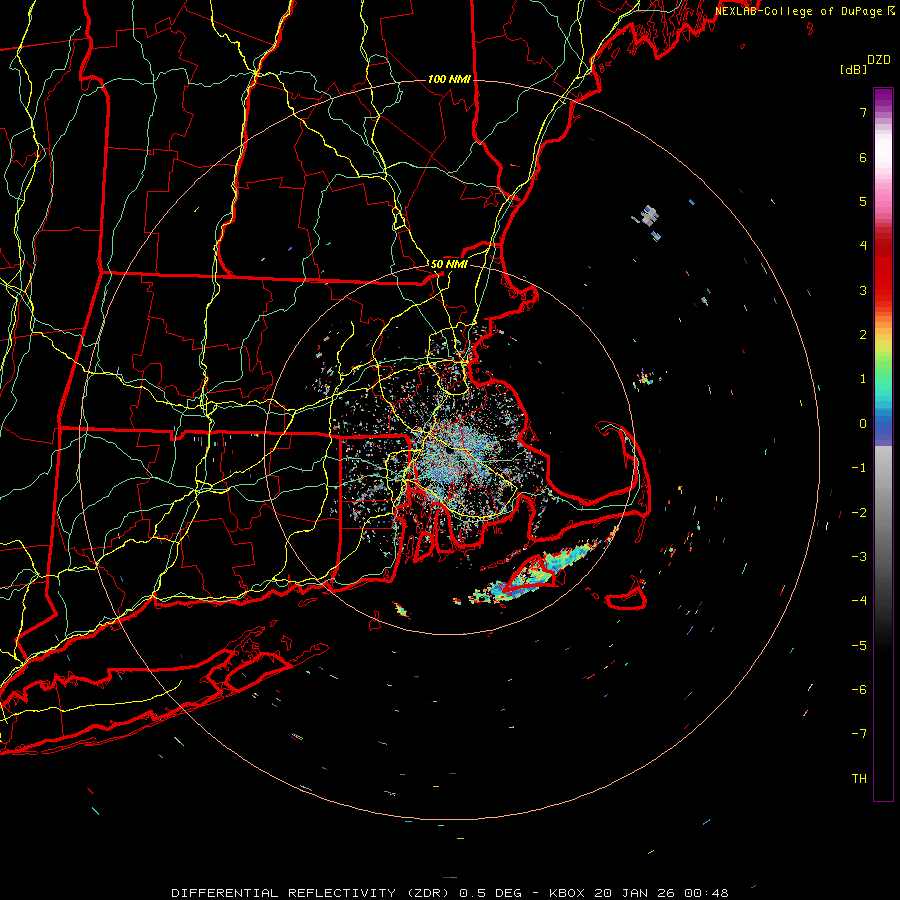Click the [dB] units label

click(852, 69)
